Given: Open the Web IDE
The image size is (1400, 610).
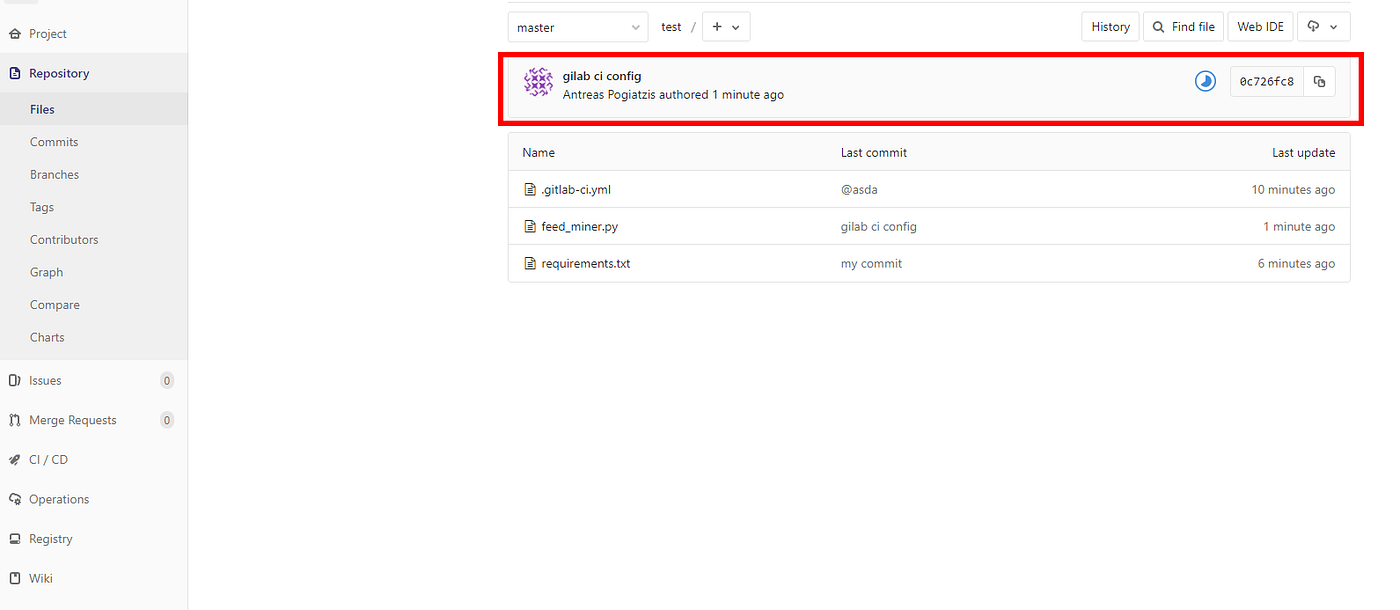Looking at the screenshot, I should (1260, 27).
